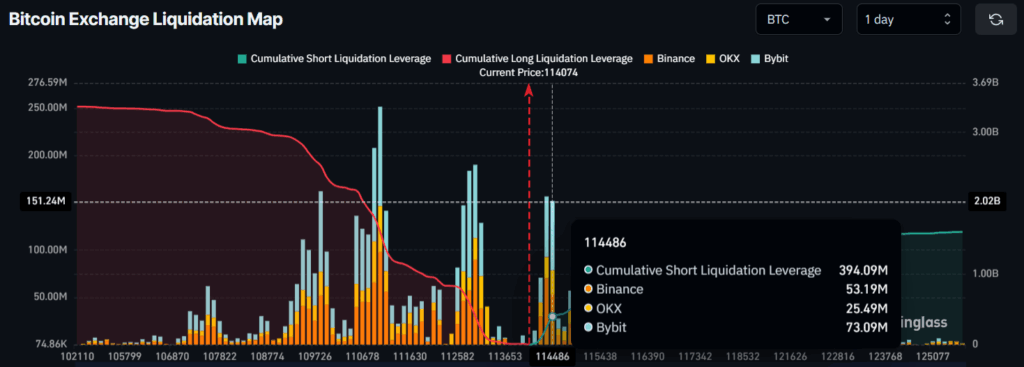
Task: Click the Current Price:114074 label
Action: [x=528, y=73]
